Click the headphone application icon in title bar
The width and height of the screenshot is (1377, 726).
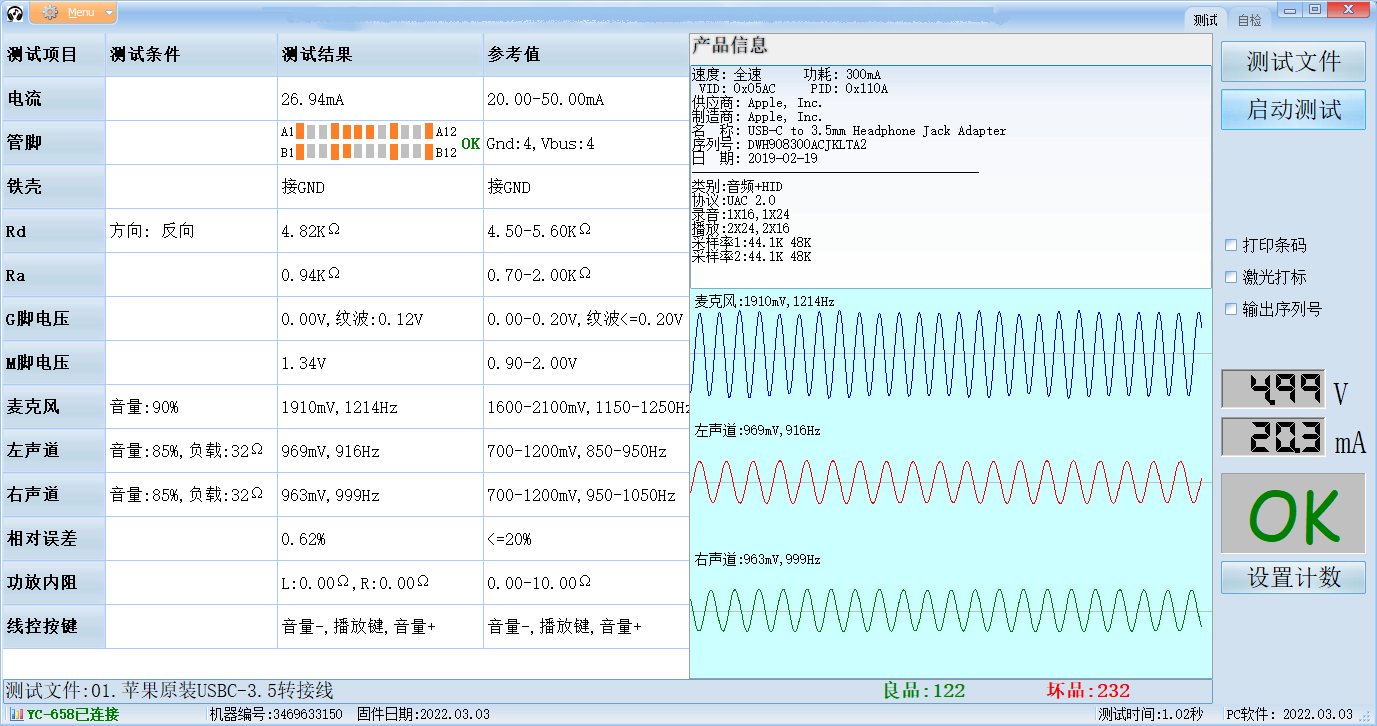click(15, 12)
